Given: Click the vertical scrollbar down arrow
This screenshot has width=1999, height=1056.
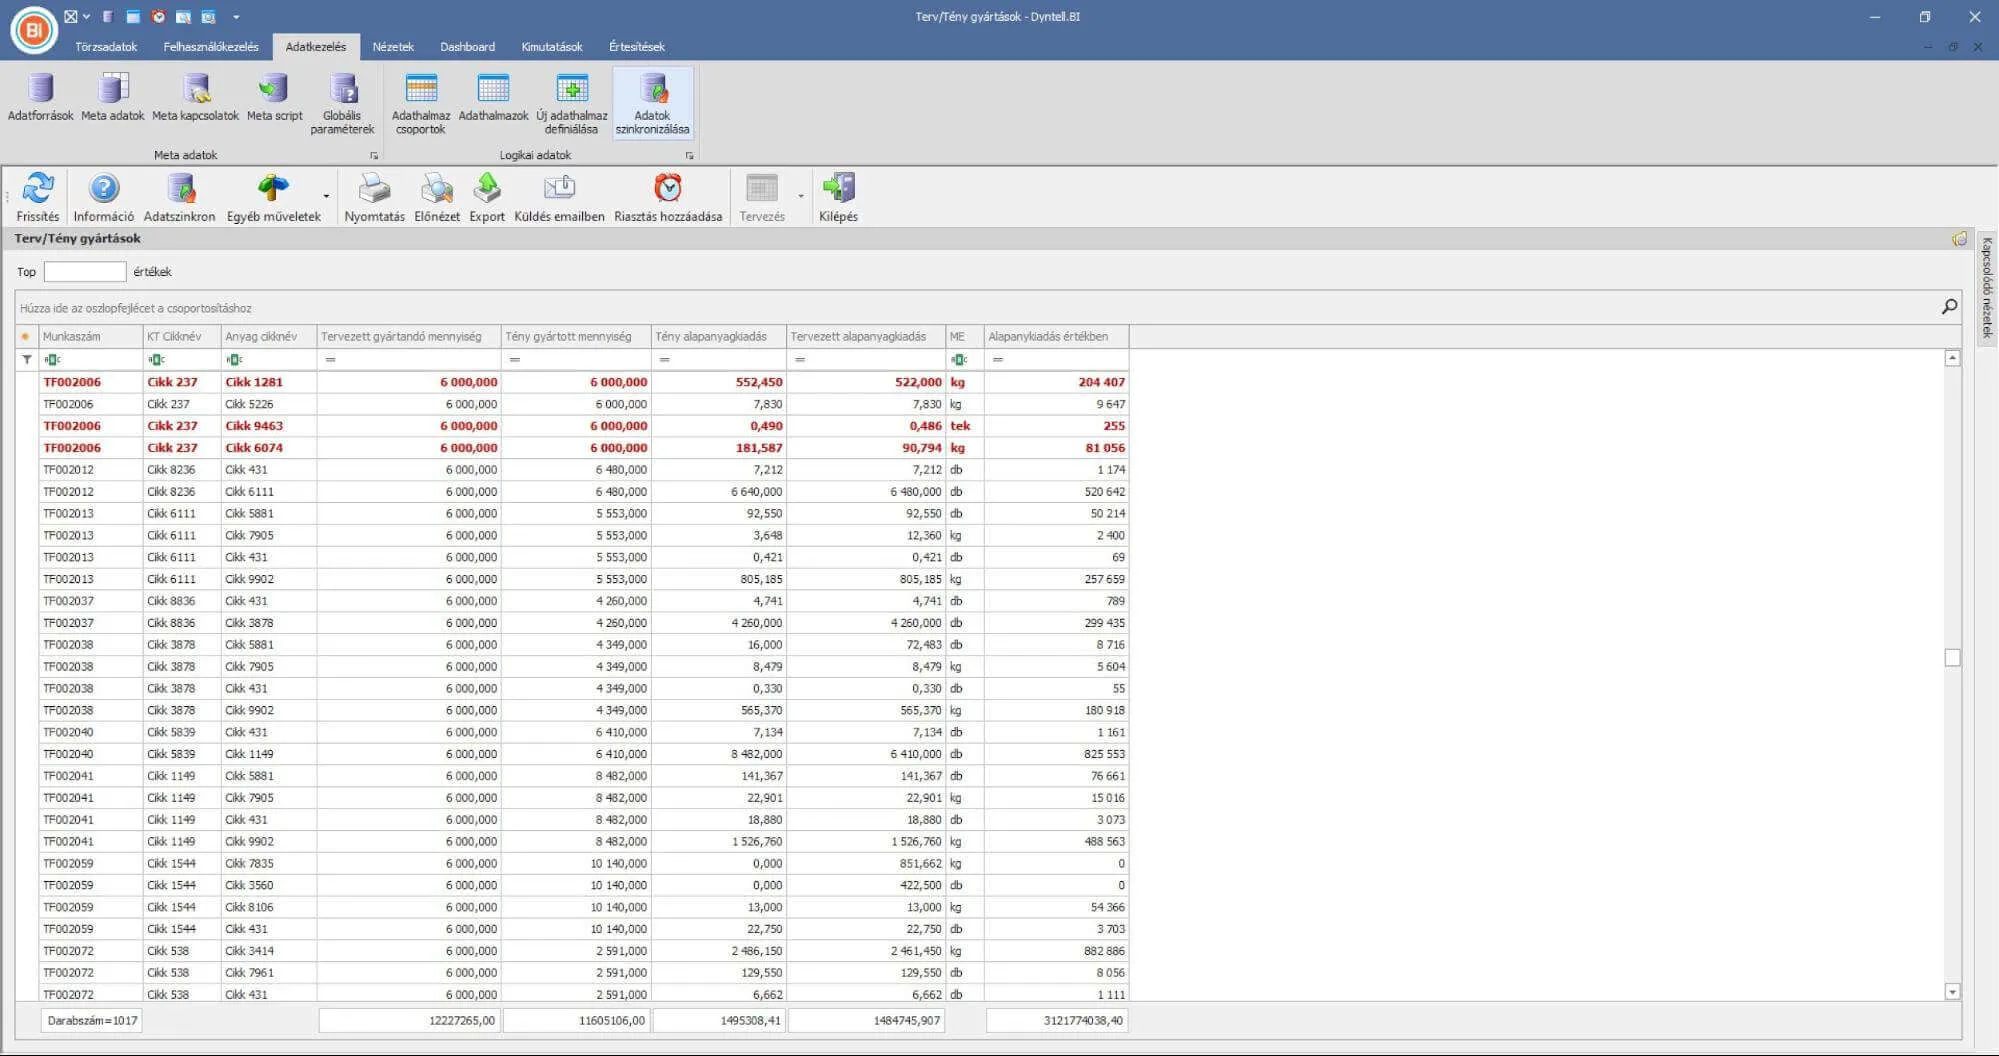Looking at the screenshot, I should click(x=1952, y=992).
